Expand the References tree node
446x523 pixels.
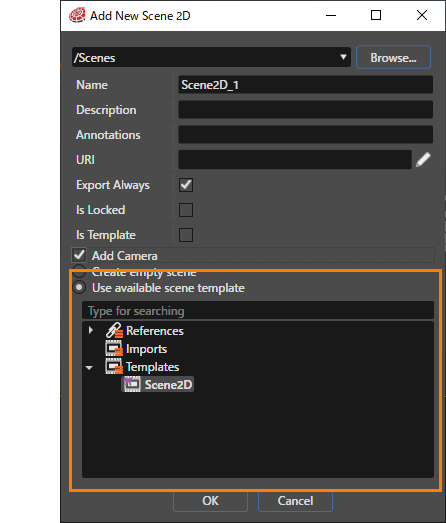pyautogui.click(x=90, y=330)
